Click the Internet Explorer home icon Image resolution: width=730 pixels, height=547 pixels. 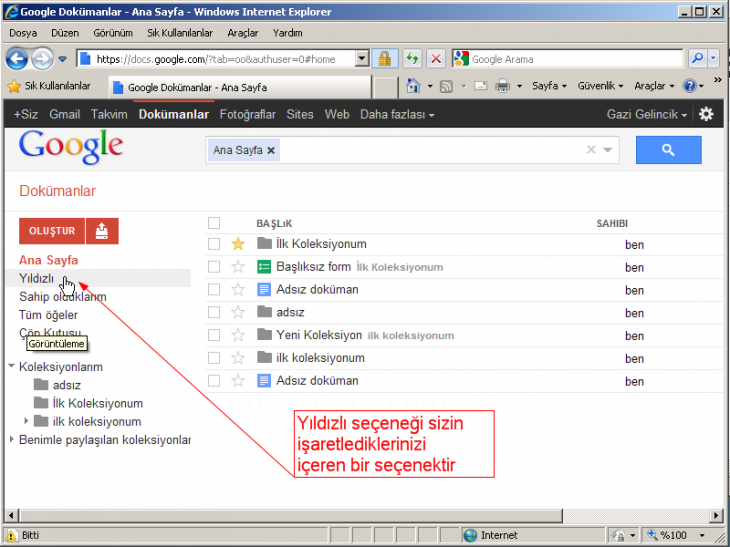tap(413, 86)
